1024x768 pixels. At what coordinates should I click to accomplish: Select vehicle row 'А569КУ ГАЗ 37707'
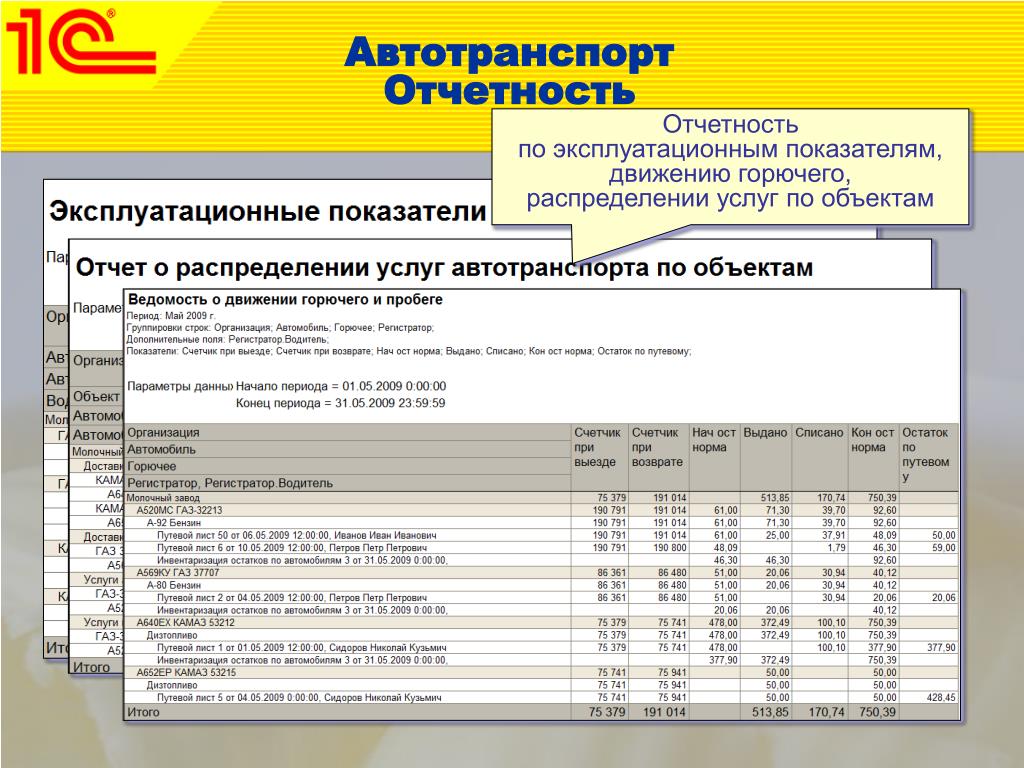[x=542, y=573]
